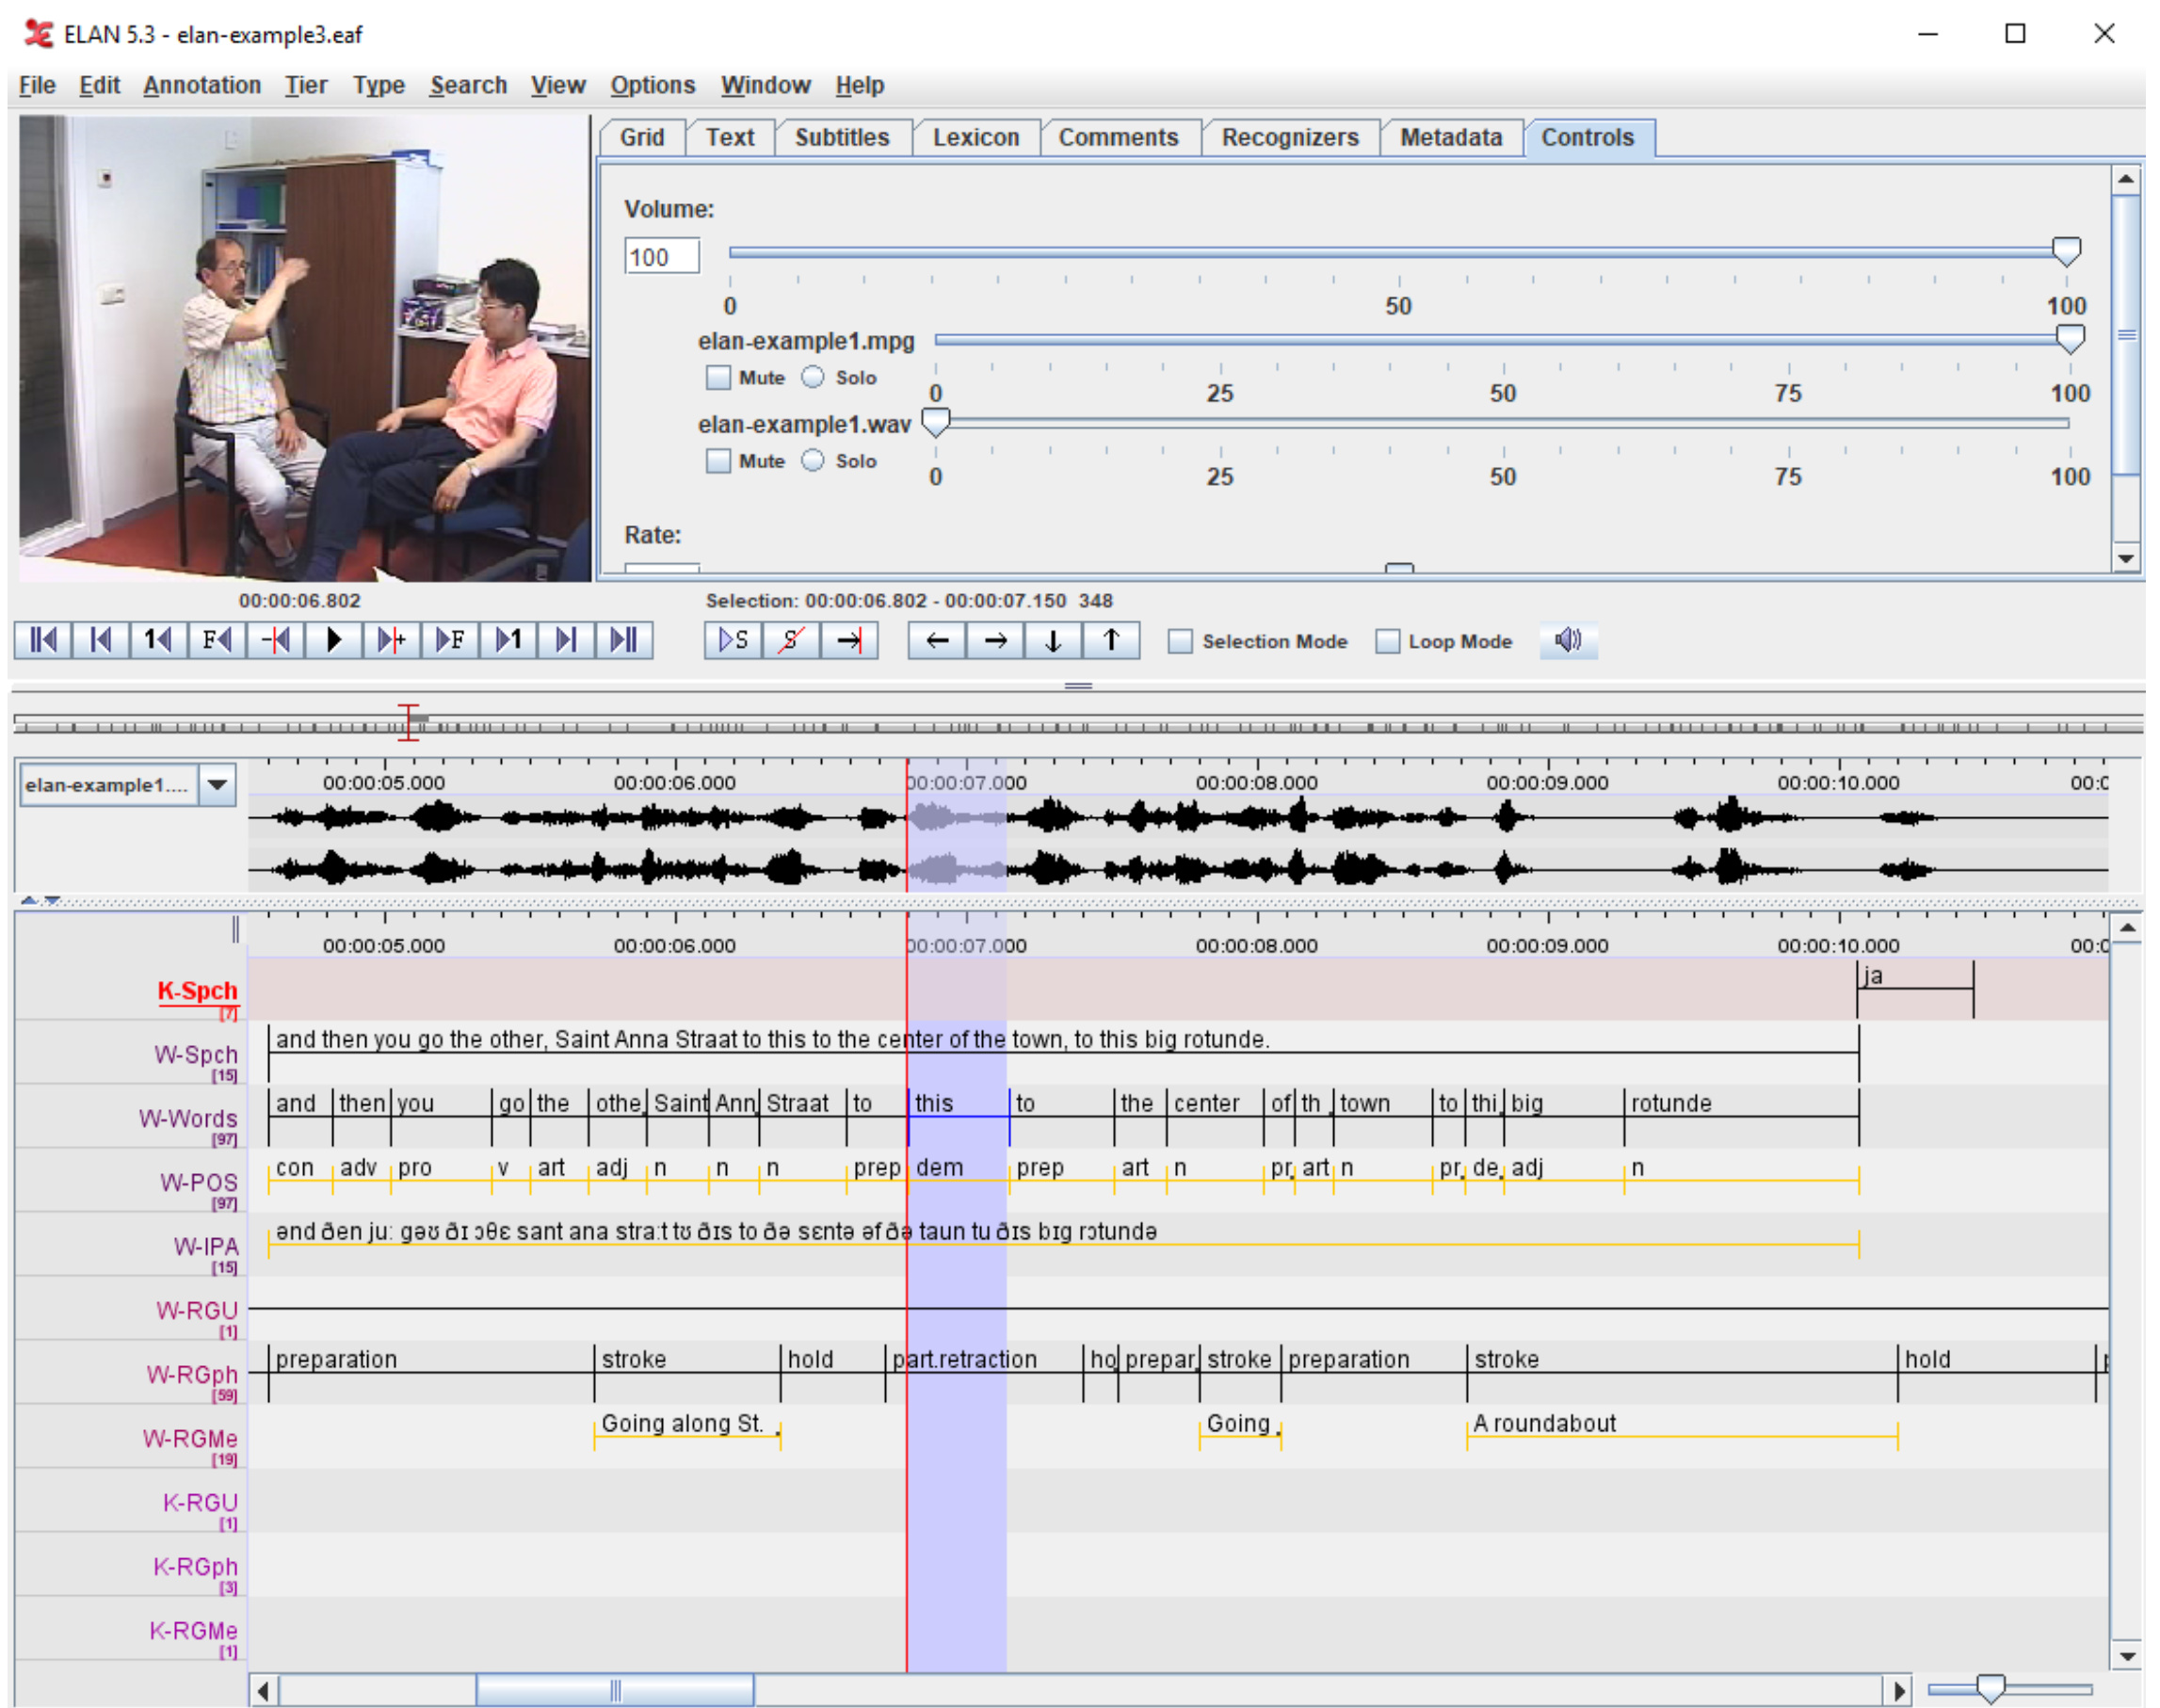Image resolution: width=2160 pixels, height=1708 pixels.
Task: Open the Search menu
Action: coord(469,85)
